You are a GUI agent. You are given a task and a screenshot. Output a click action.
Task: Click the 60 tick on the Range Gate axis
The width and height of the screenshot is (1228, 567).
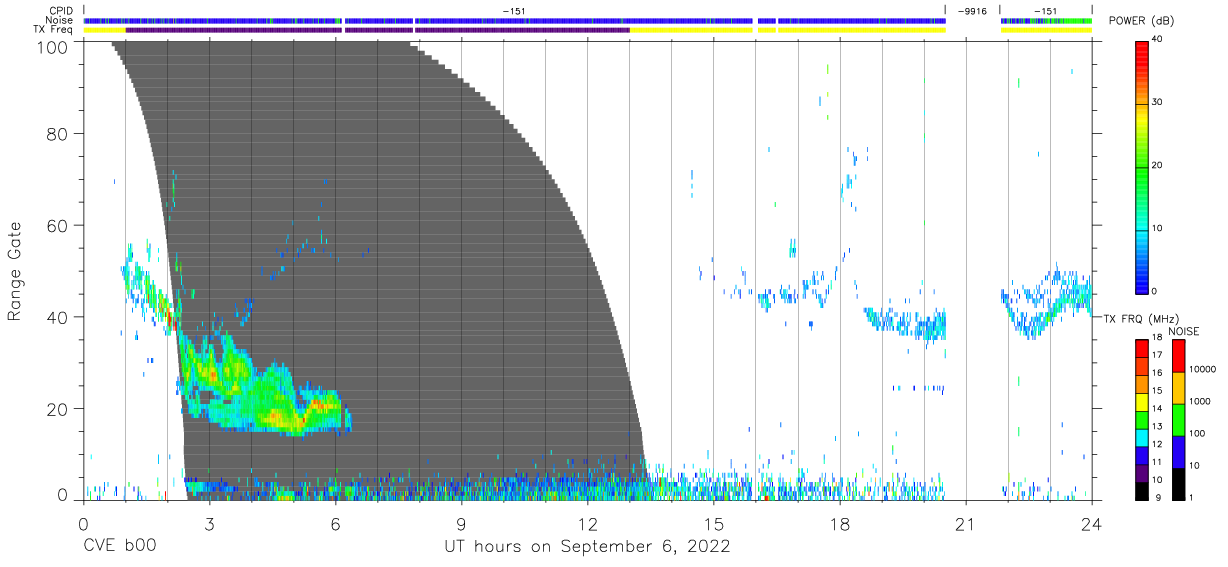point(58,225)
